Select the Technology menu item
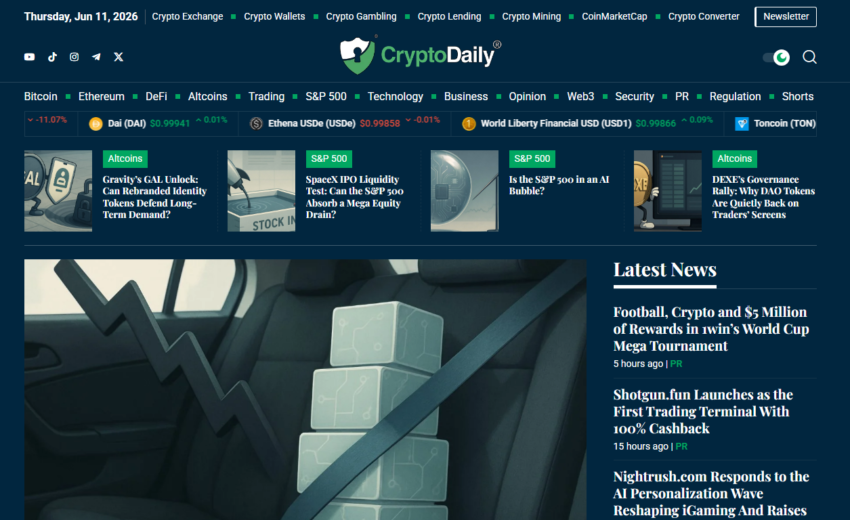Viewport: 850px width, 520px height. click(395, 97)
